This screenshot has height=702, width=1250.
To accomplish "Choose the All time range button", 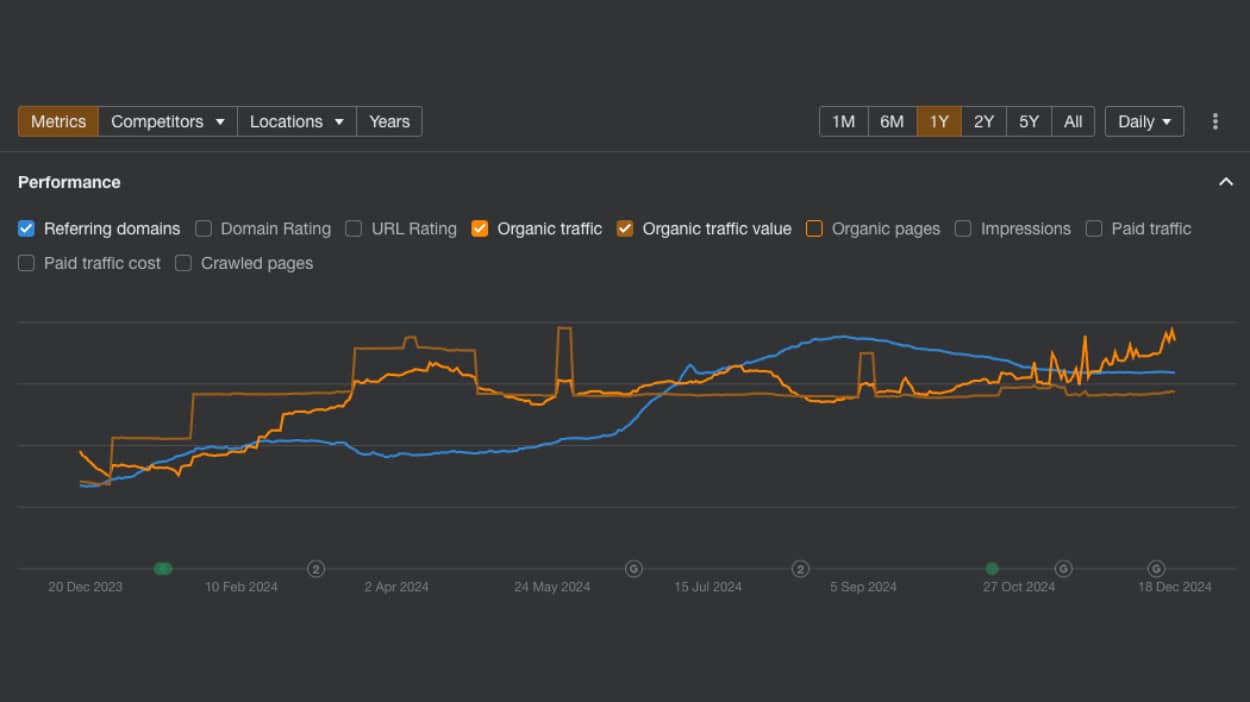I will coord(1072,121).
